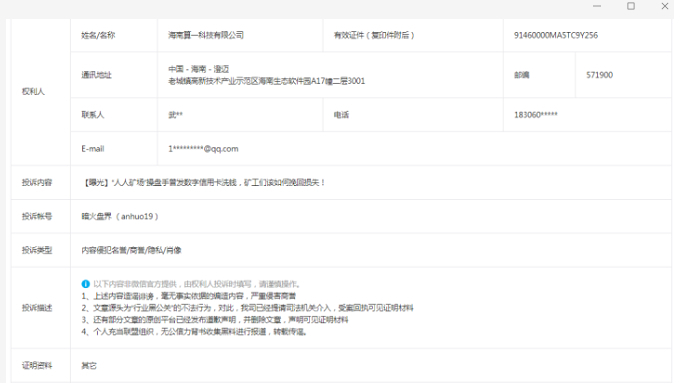Click the 投诉类型 label
674x383 pixels.
37,250
